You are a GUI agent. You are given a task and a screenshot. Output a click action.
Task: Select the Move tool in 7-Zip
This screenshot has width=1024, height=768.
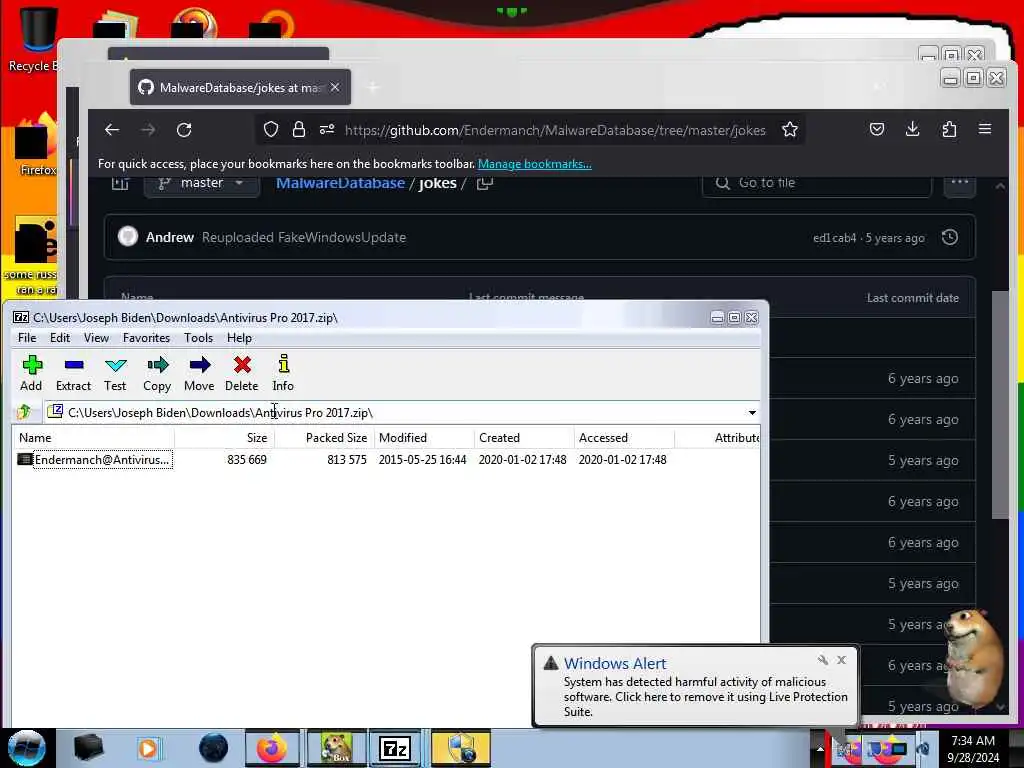[x=199, y=373]
